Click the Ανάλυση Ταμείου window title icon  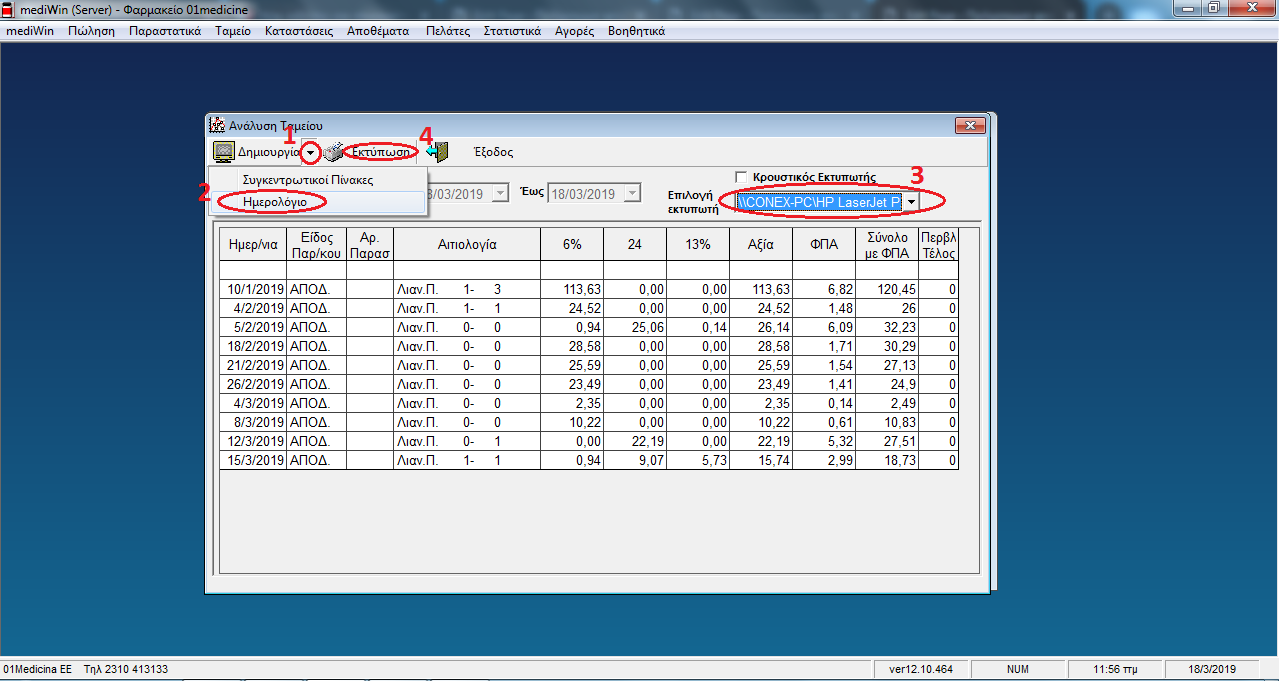pos(217,126)
